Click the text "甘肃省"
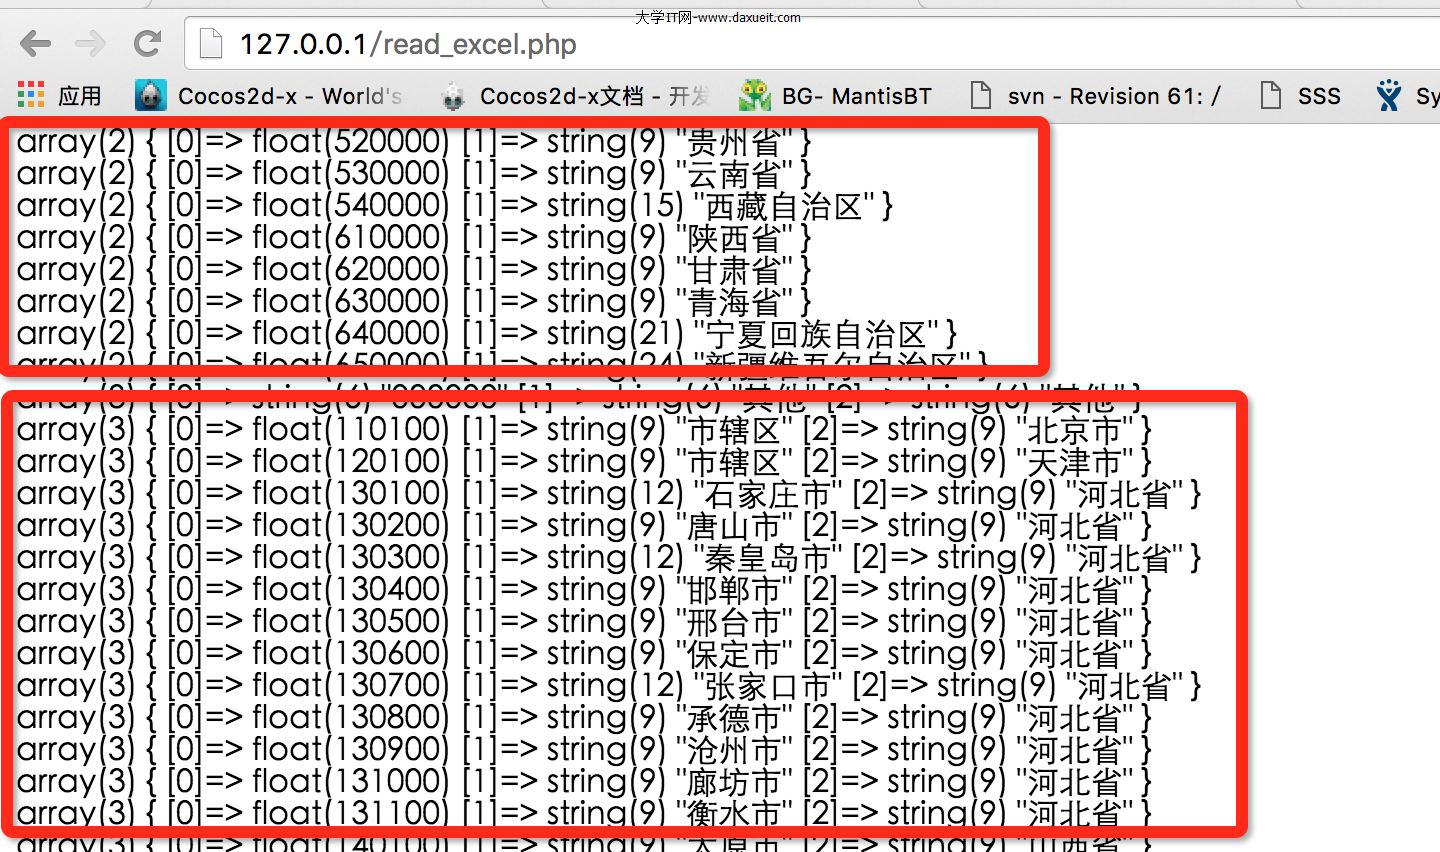Image resolution: width=1440 pixels, height=852 pixels. tap(733, 269)
